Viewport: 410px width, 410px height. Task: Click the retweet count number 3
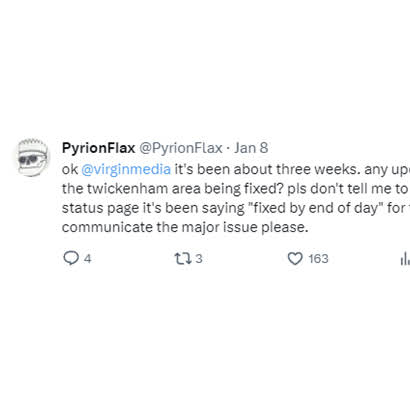[x=199, y=259]
